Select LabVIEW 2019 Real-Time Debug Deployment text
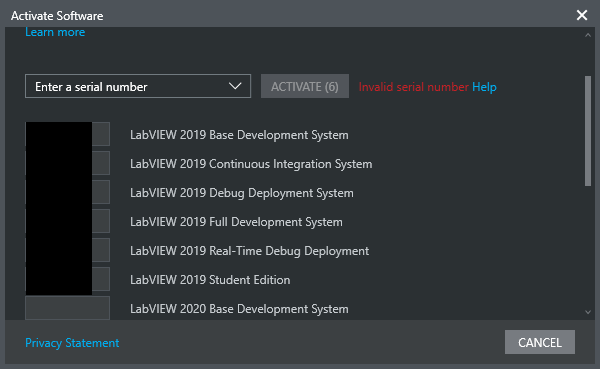Screen dimensions: 600x369 point(249,251)
